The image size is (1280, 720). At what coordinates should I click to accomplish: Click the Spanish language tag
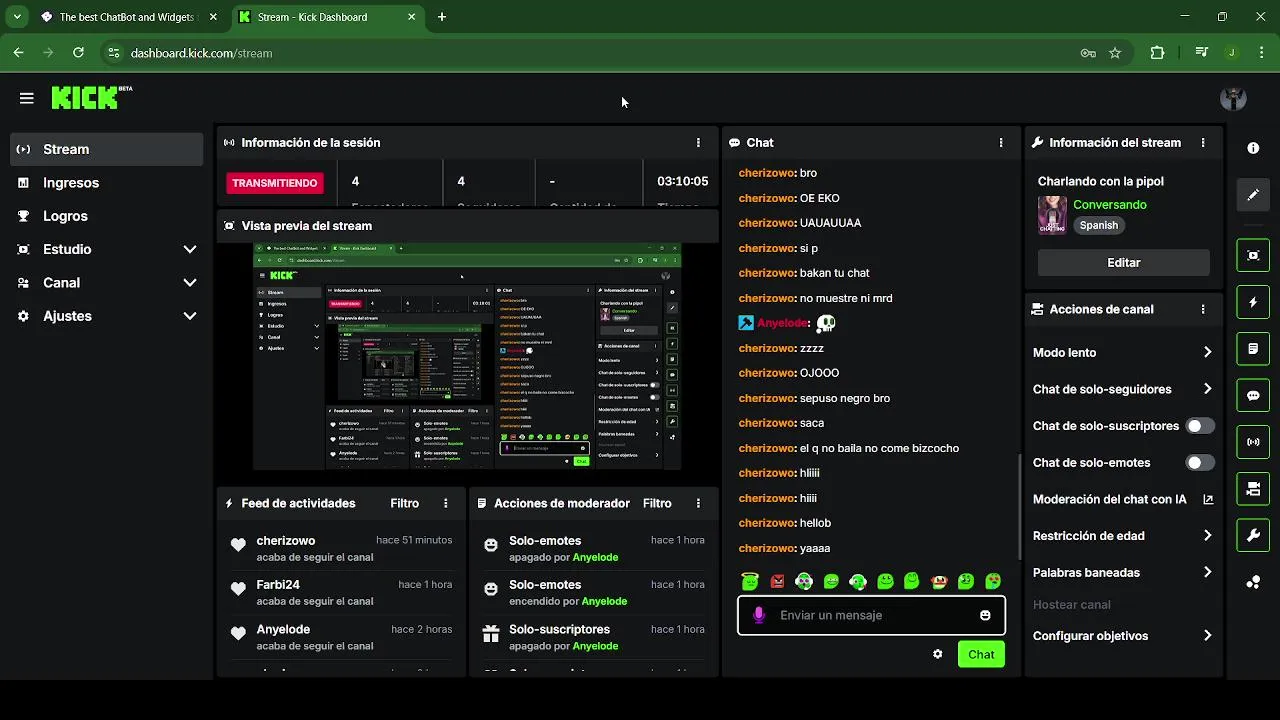[x=1098, y=226]
